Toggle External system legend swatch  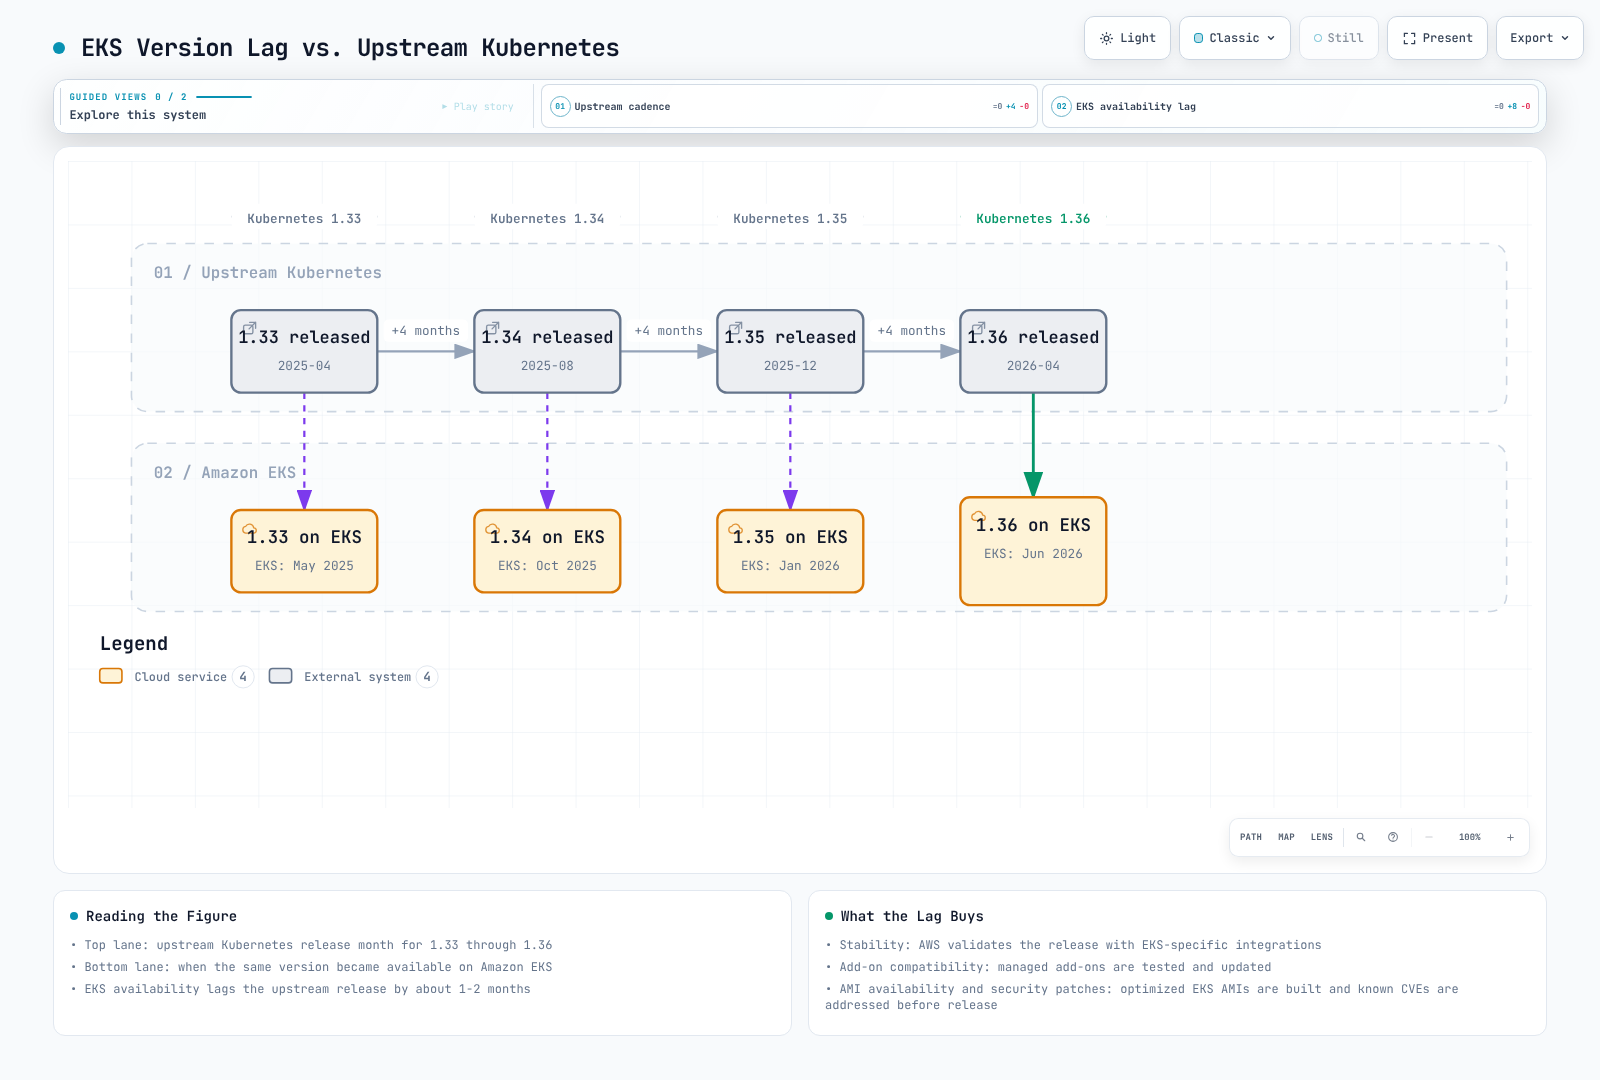(x=281, y=676)
